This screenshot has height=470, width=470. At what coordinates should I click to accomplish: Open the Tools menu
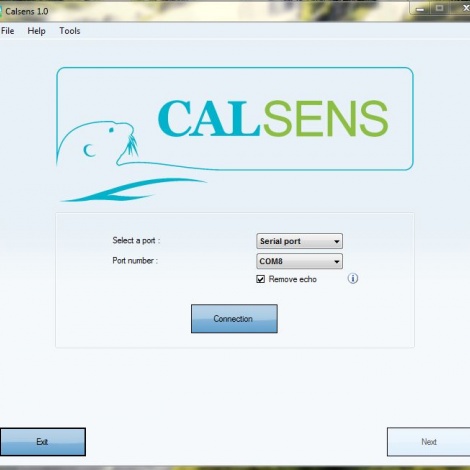(70, 31)
